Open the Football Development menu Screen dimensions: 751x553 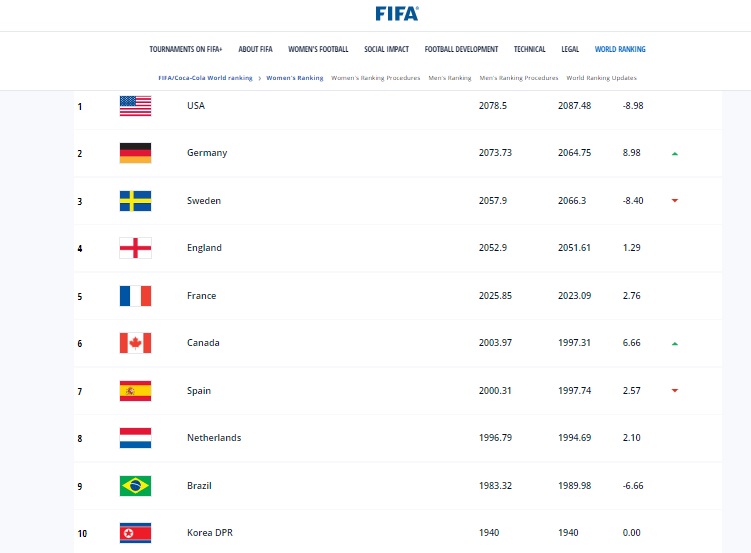click(461, 49)
